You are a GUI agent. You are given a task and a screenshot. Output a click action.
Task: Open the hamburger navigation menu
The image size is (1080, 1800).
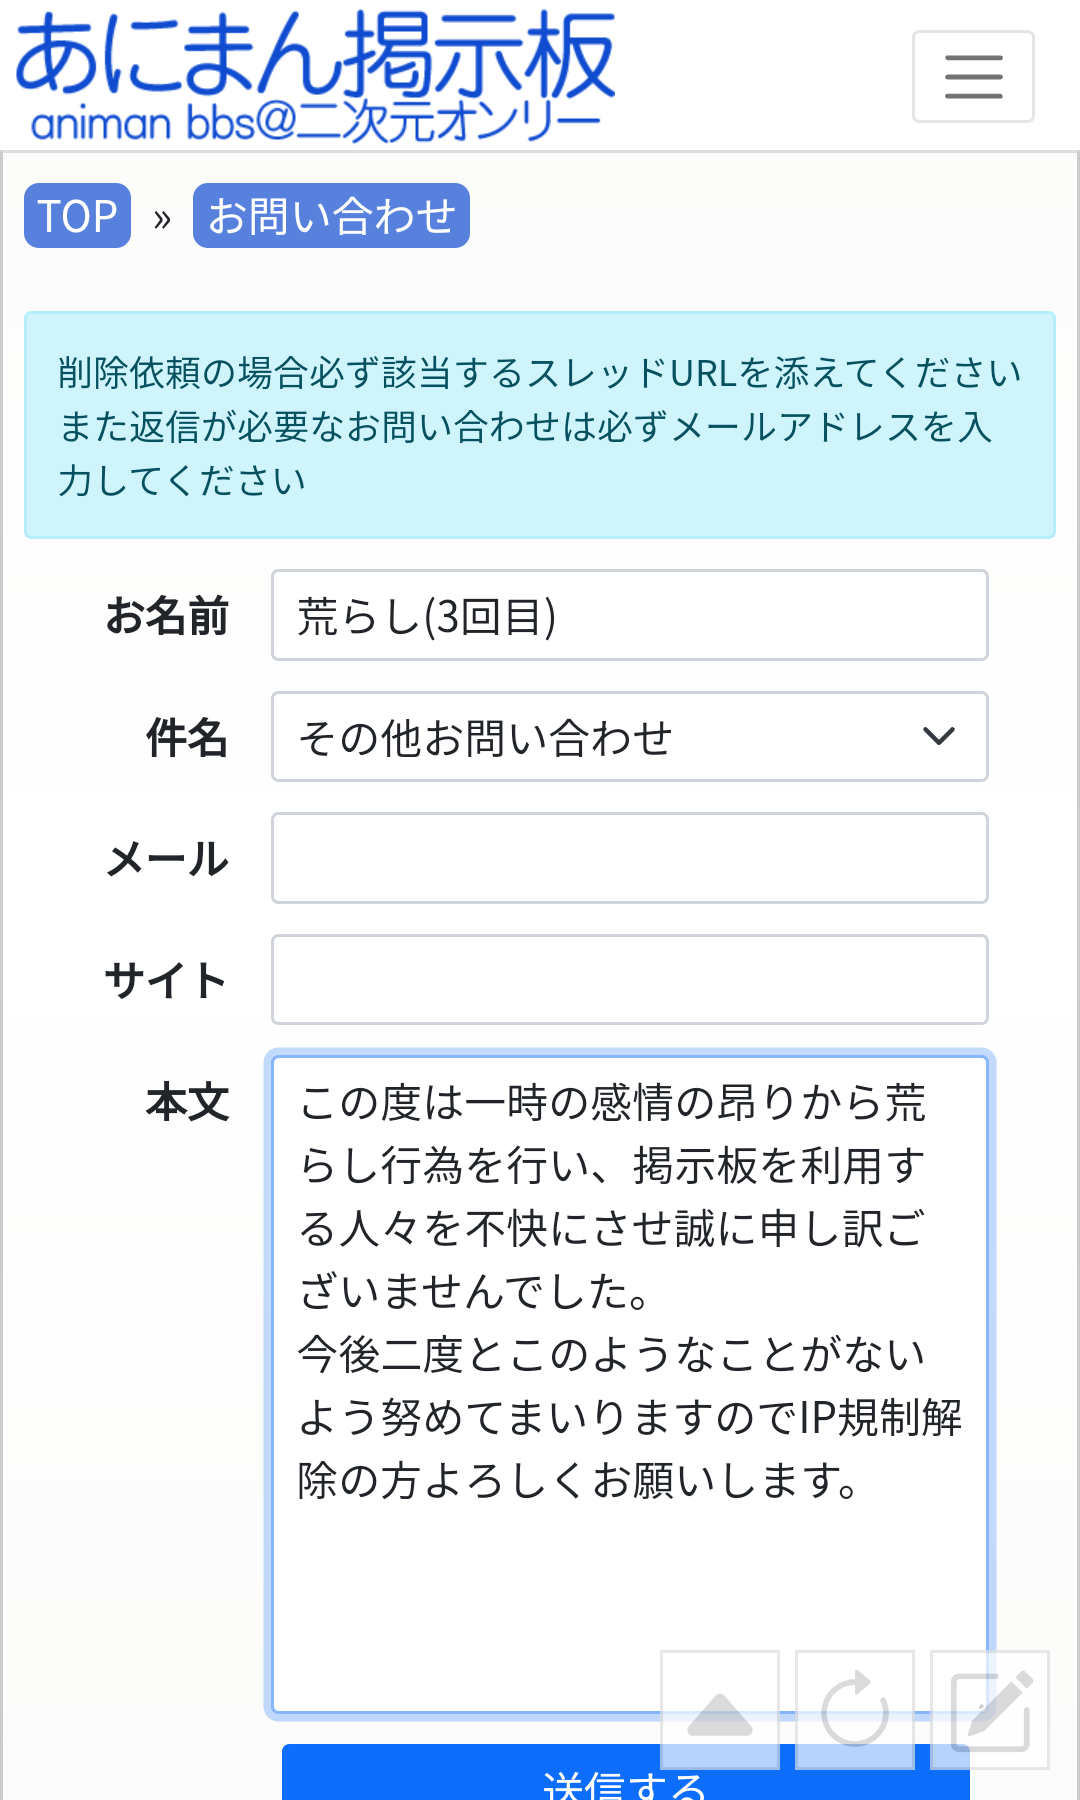[973, 77]
